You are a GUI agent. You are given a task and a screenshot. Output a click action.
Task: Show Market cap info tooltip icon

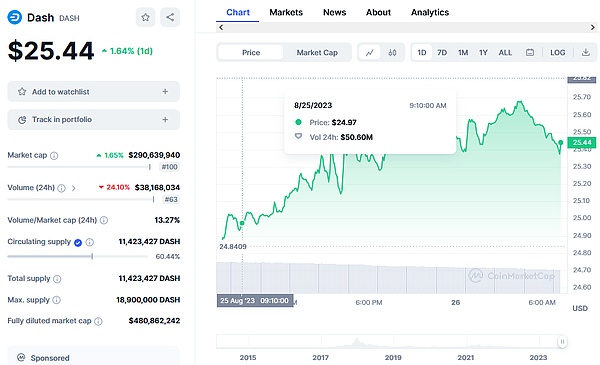tap(54, 155)
